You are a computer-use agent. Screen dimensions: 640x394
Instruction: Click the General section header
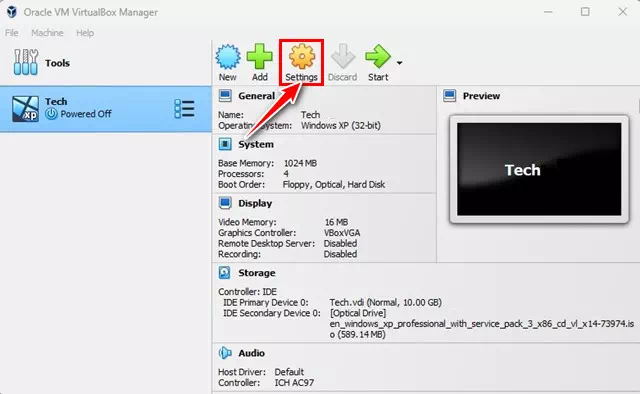pos(256,96)
